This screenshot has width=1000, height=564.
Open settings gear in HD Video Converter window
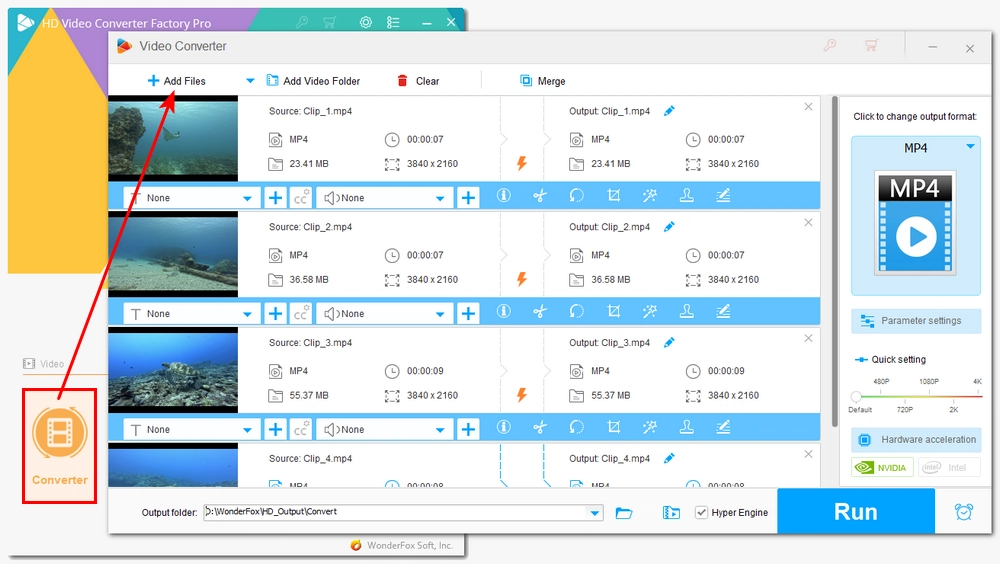coord(365,22)
